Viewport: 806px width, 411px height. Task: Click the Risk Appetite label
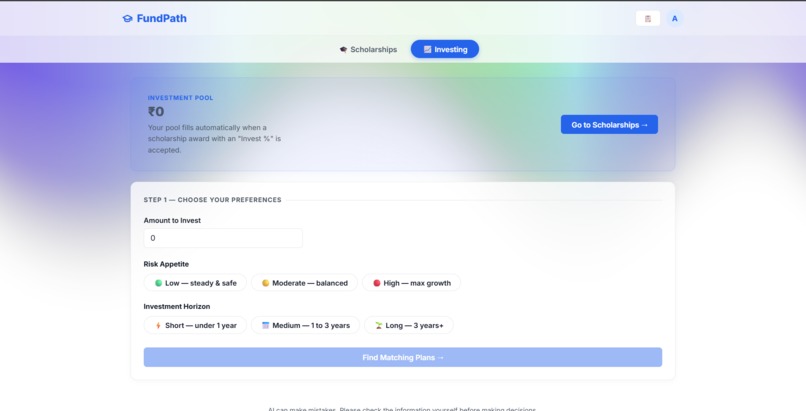click(166, 264)
